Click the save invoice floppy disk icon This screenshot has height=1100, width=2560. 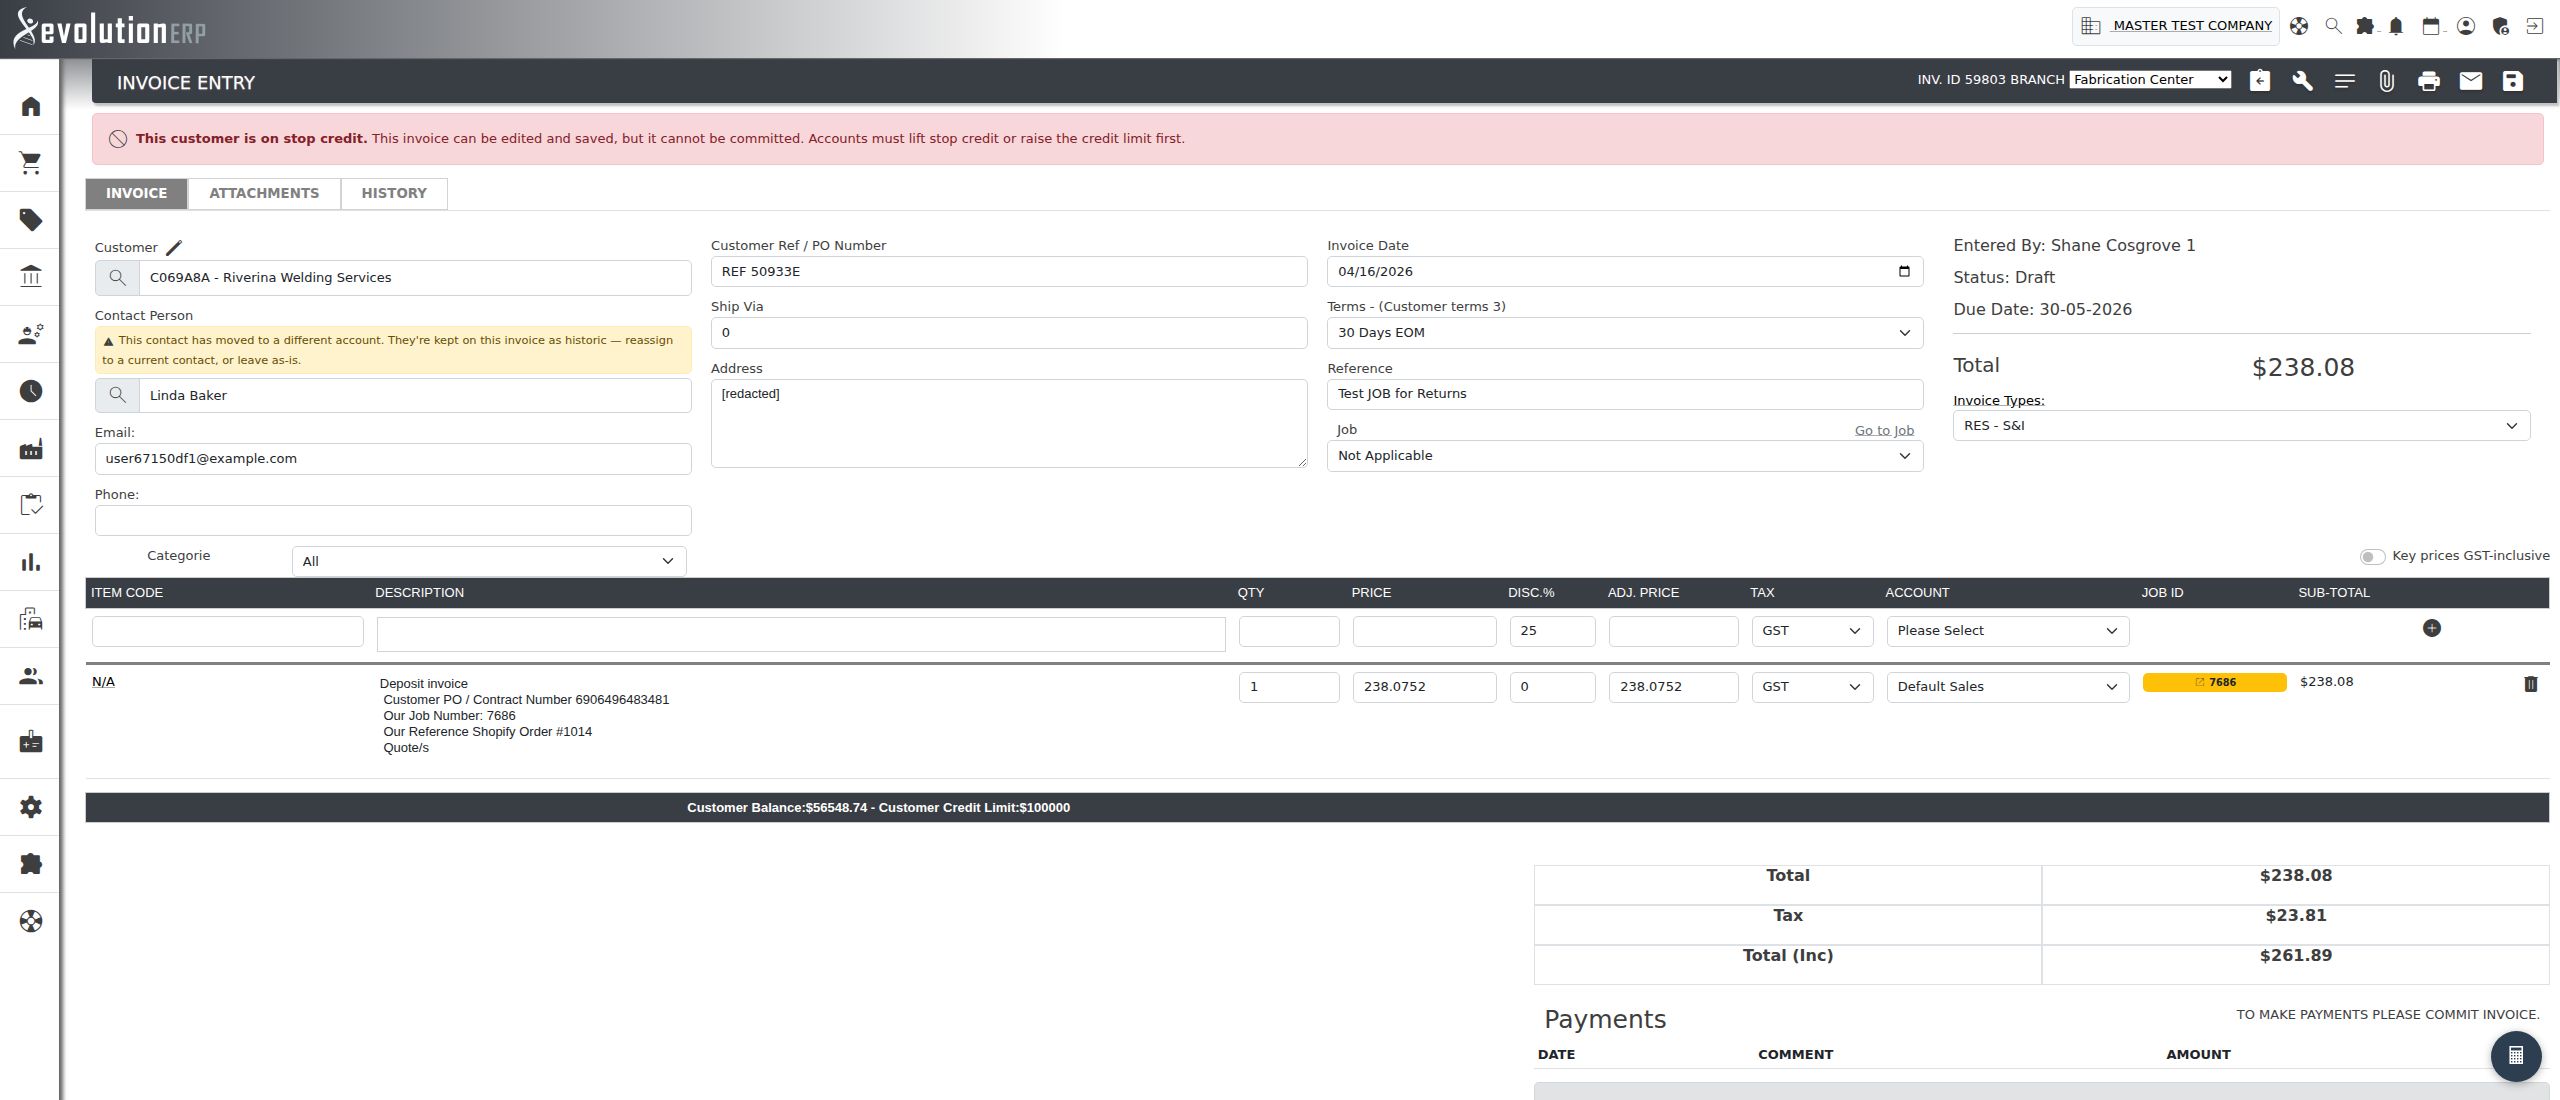(2512, 81)
